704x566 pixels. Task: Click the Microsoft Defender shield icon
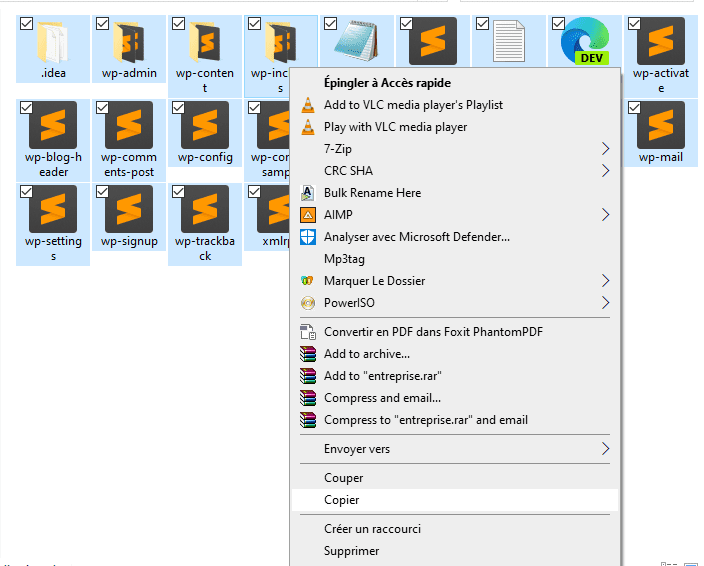[x=308, y=237]
